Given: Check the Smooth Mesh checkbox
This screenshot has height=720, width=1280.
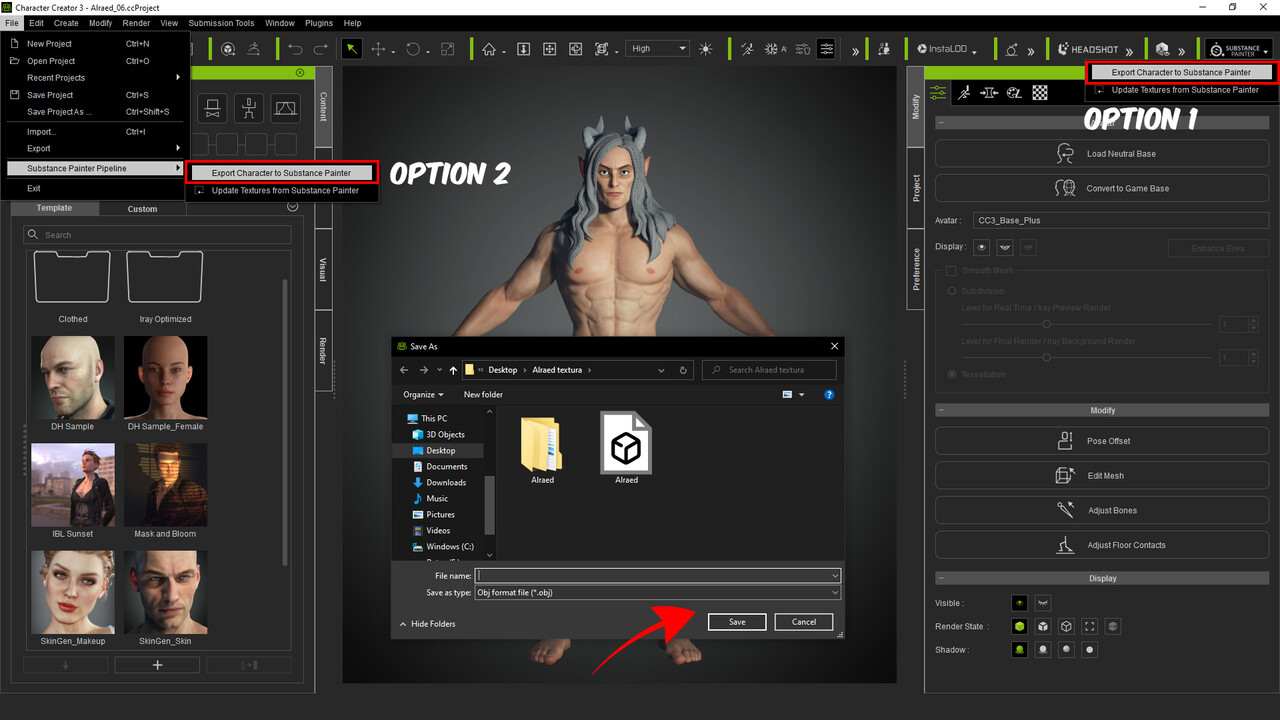Looking at the screenshot, I should pos(952,271).
